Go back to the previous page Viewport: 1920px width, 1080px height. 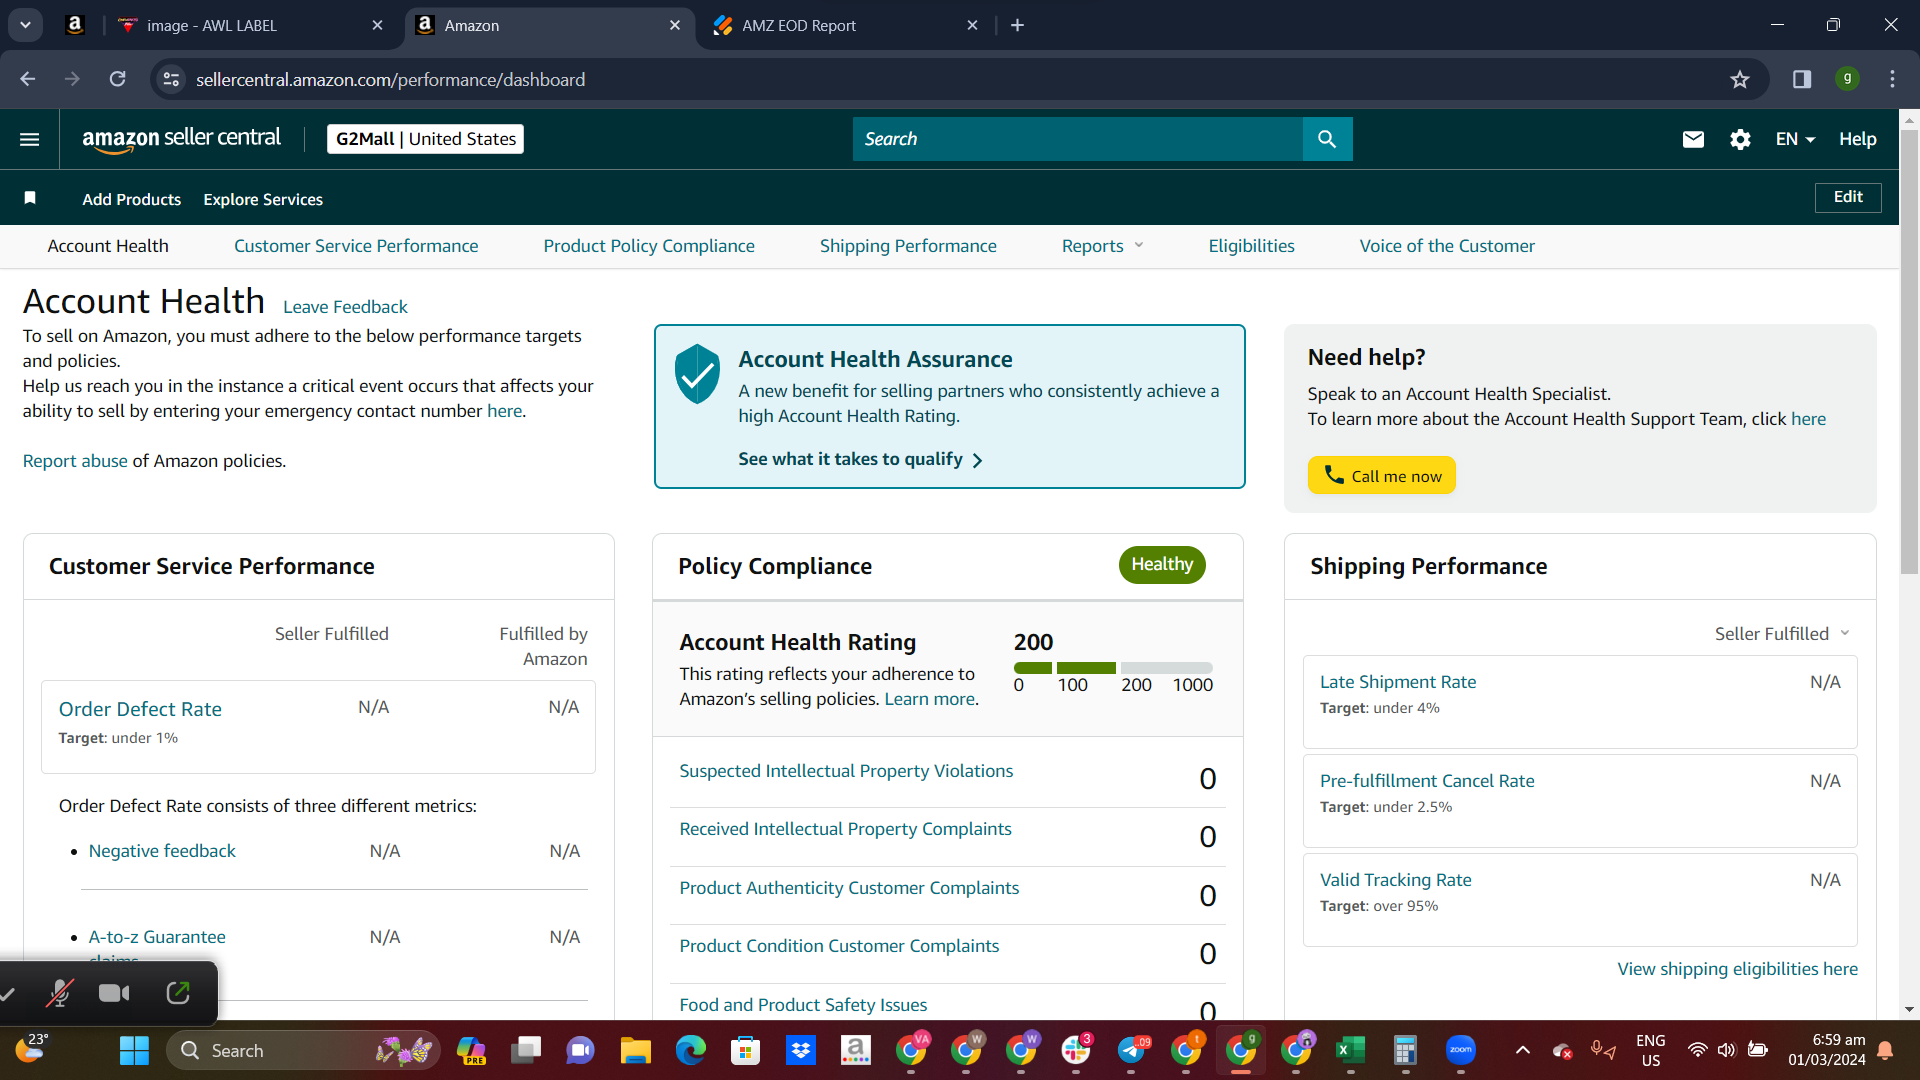click(28, 79)
